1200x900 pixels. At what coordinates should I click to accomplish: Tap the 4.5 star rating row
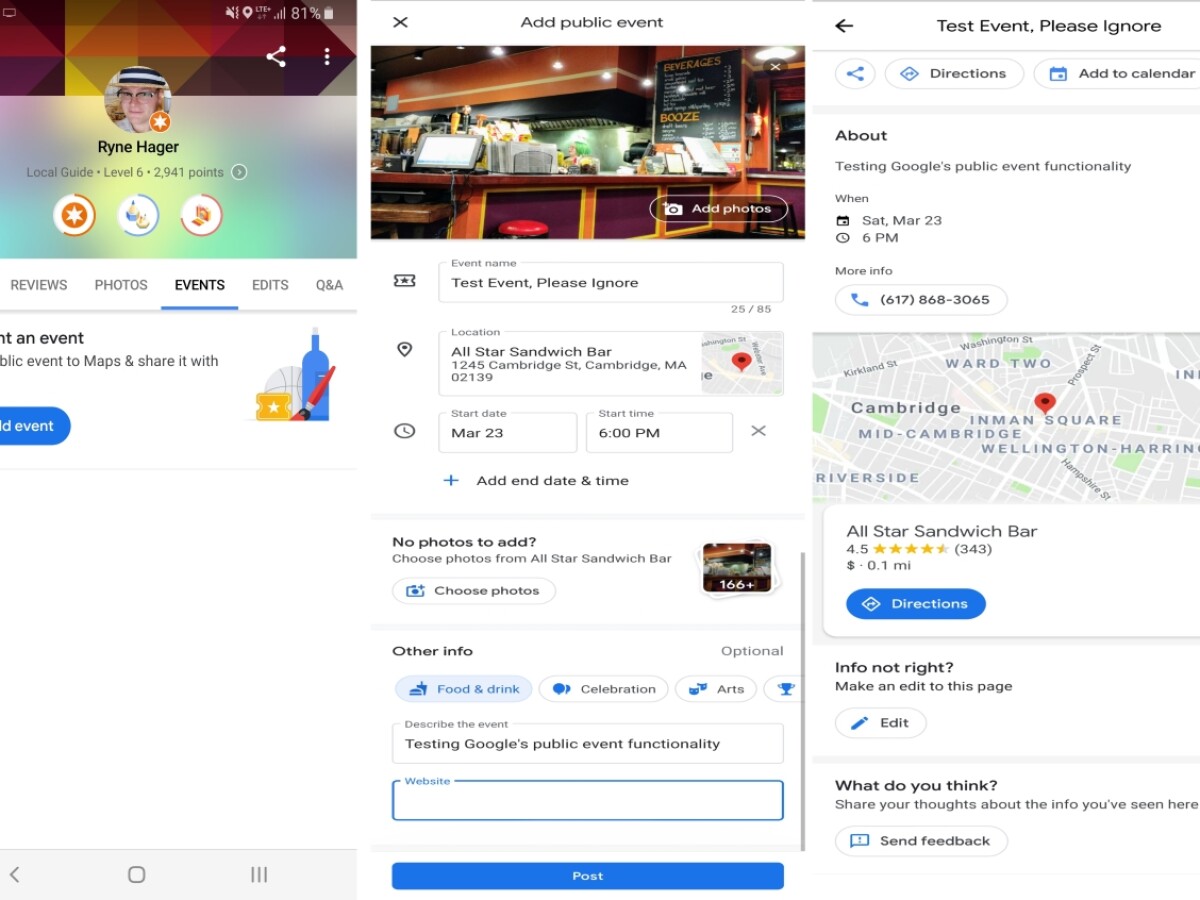[919, 549]
